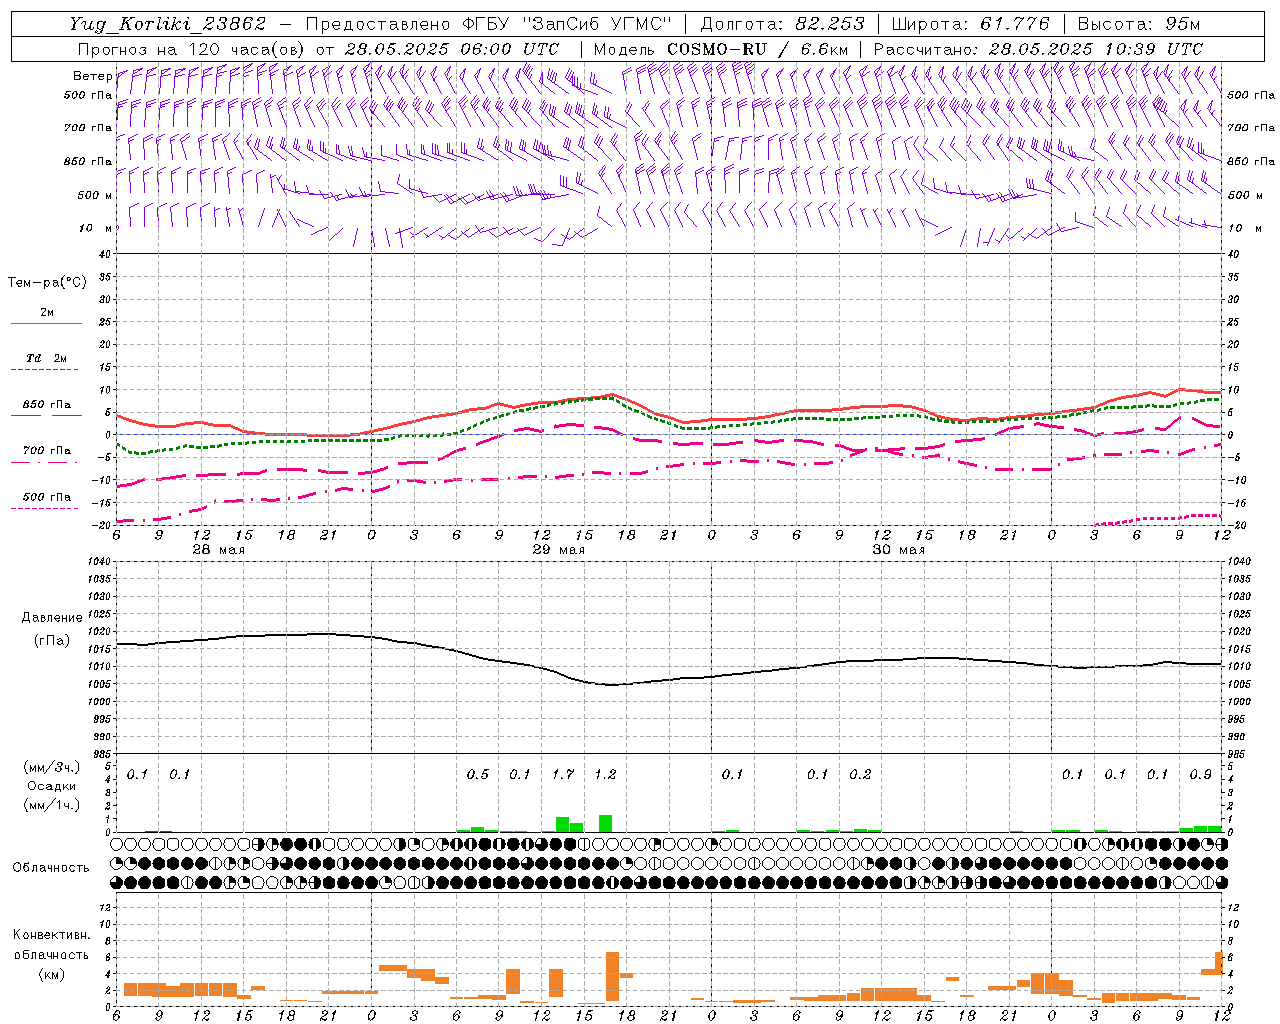Screen dimensions: 1280x1024
Task: Click the dashed line sample under Td 2м legend
Action: 44,370
